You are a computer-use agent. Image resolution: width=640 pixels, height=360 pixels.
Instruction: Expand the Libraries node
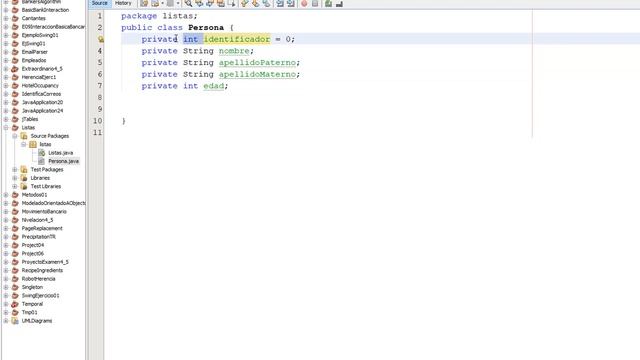tap(15, 178)
